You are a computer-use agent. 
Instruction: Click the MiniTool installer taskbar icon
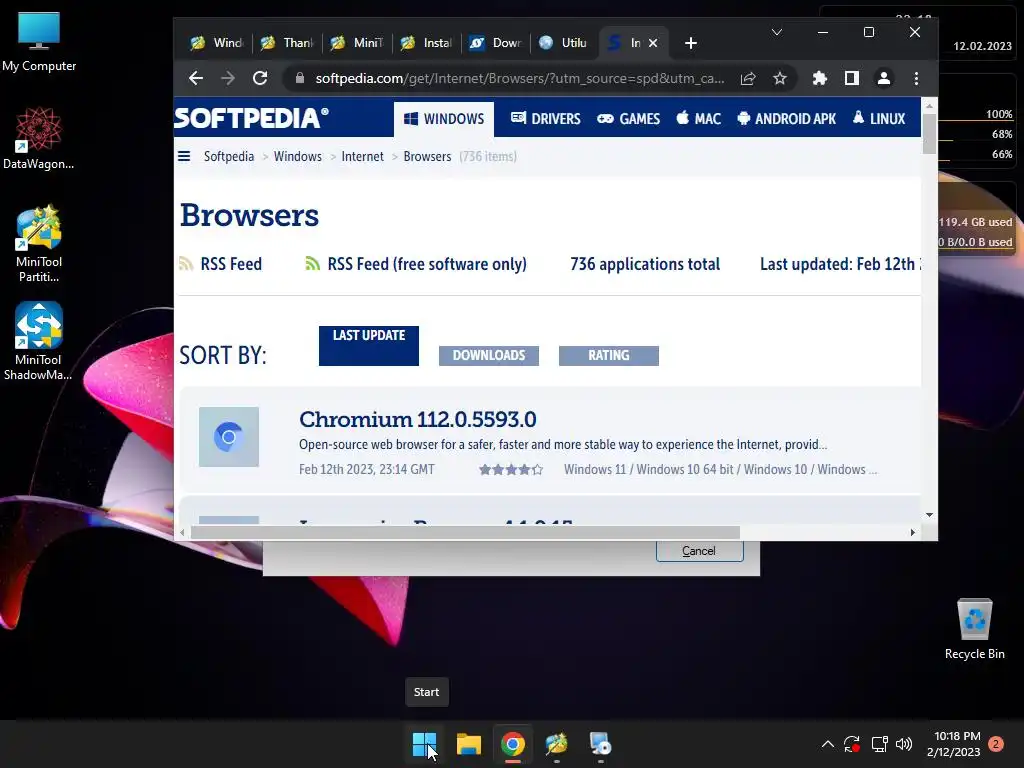click(557, 744)
